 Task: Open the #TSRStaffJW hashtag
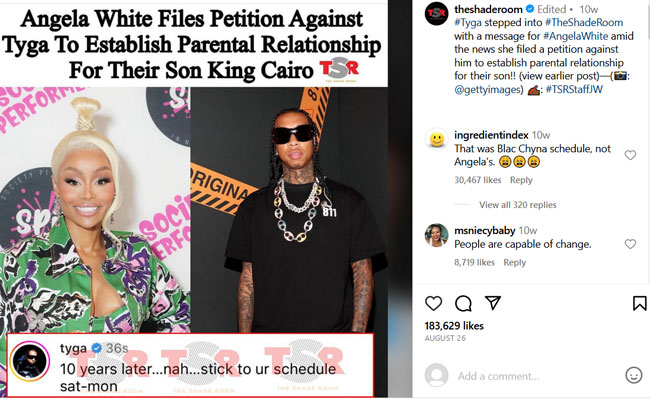574,89
